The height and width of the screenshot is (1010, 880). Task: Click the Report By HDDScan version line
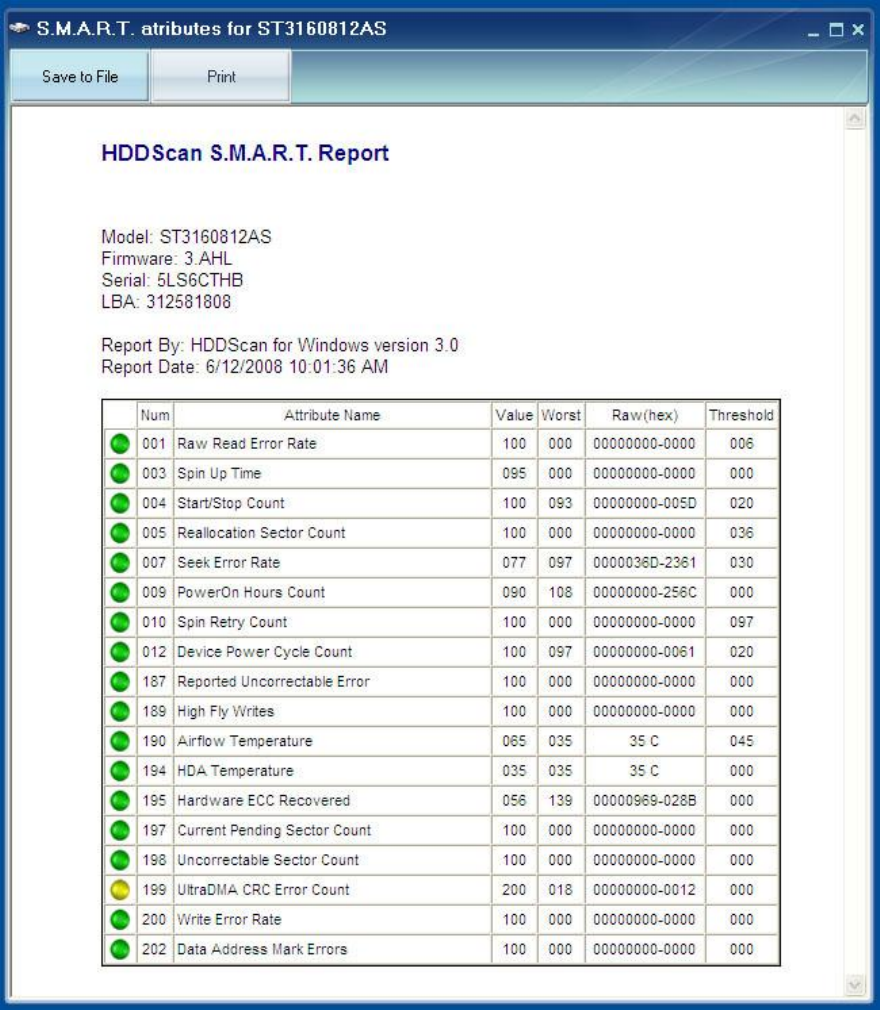[280, 345]
